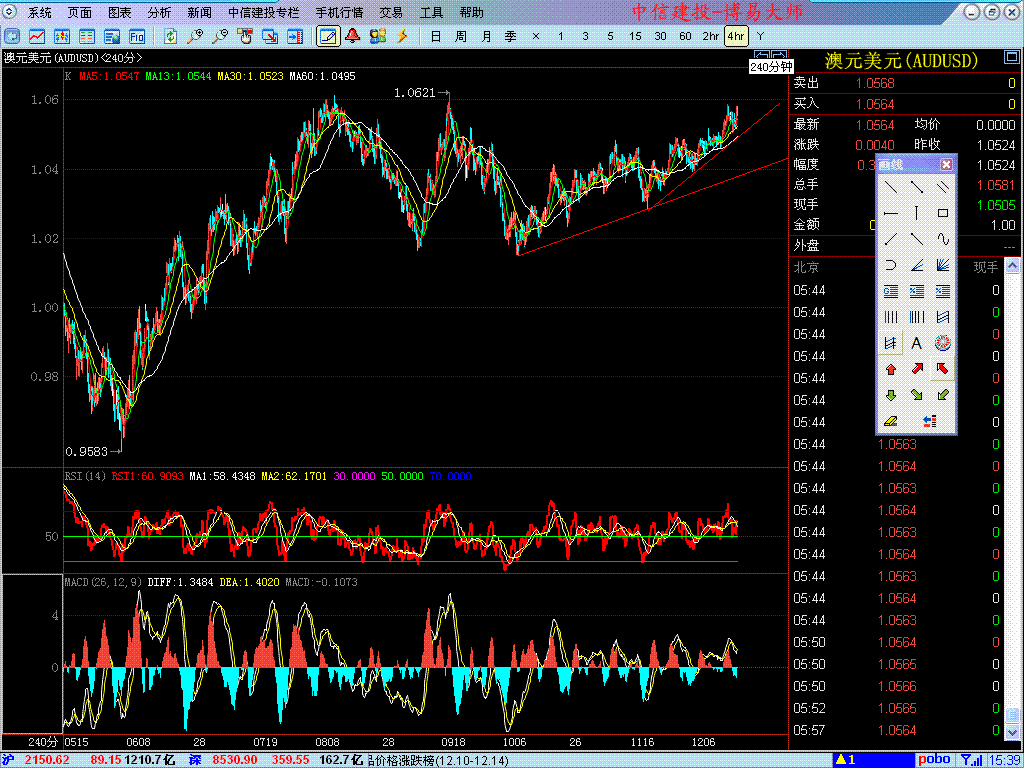
Task: Open the 页面 menu
Action: tap(80, 12)
